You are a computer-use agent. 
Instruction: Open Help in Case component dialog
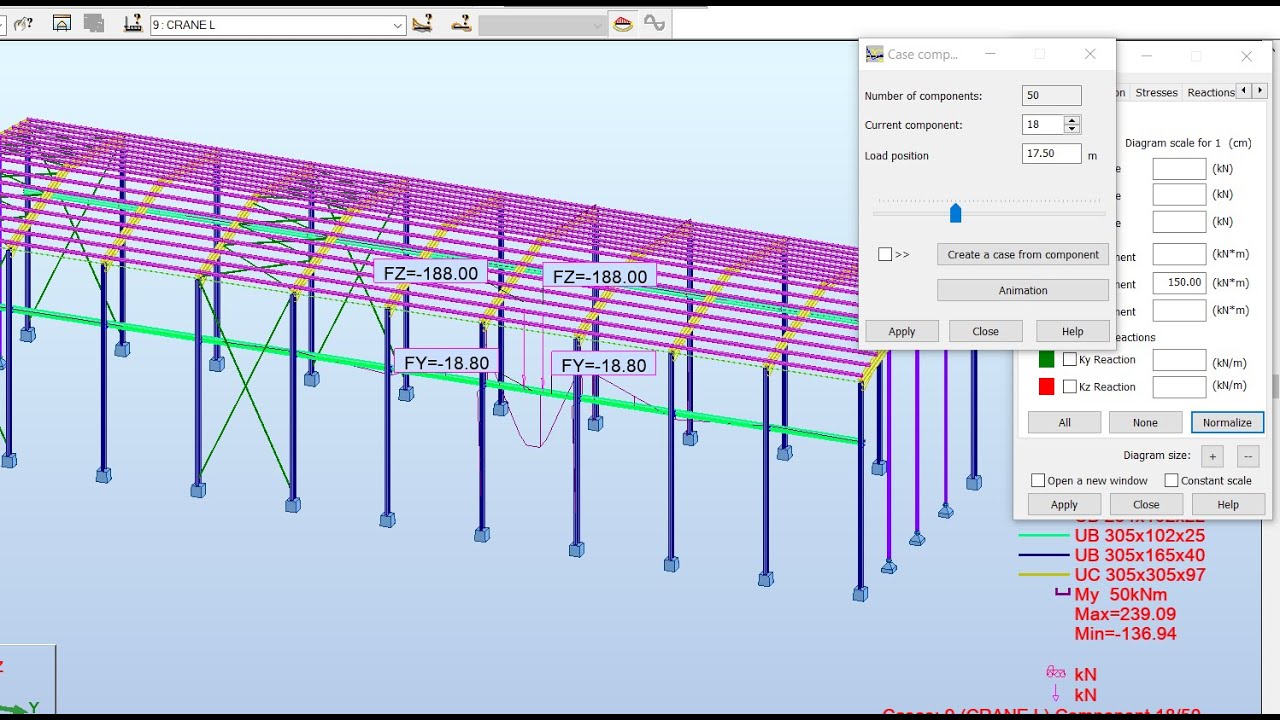pyautogui.click(x=1072, y=331)
